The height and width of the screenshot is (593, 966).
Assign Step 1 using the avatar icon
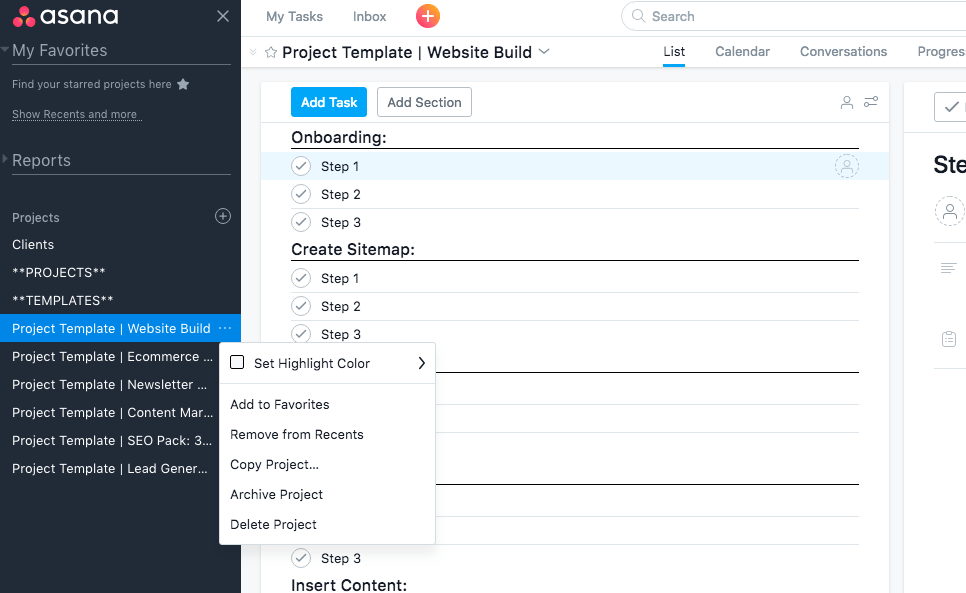click(846, 167)
